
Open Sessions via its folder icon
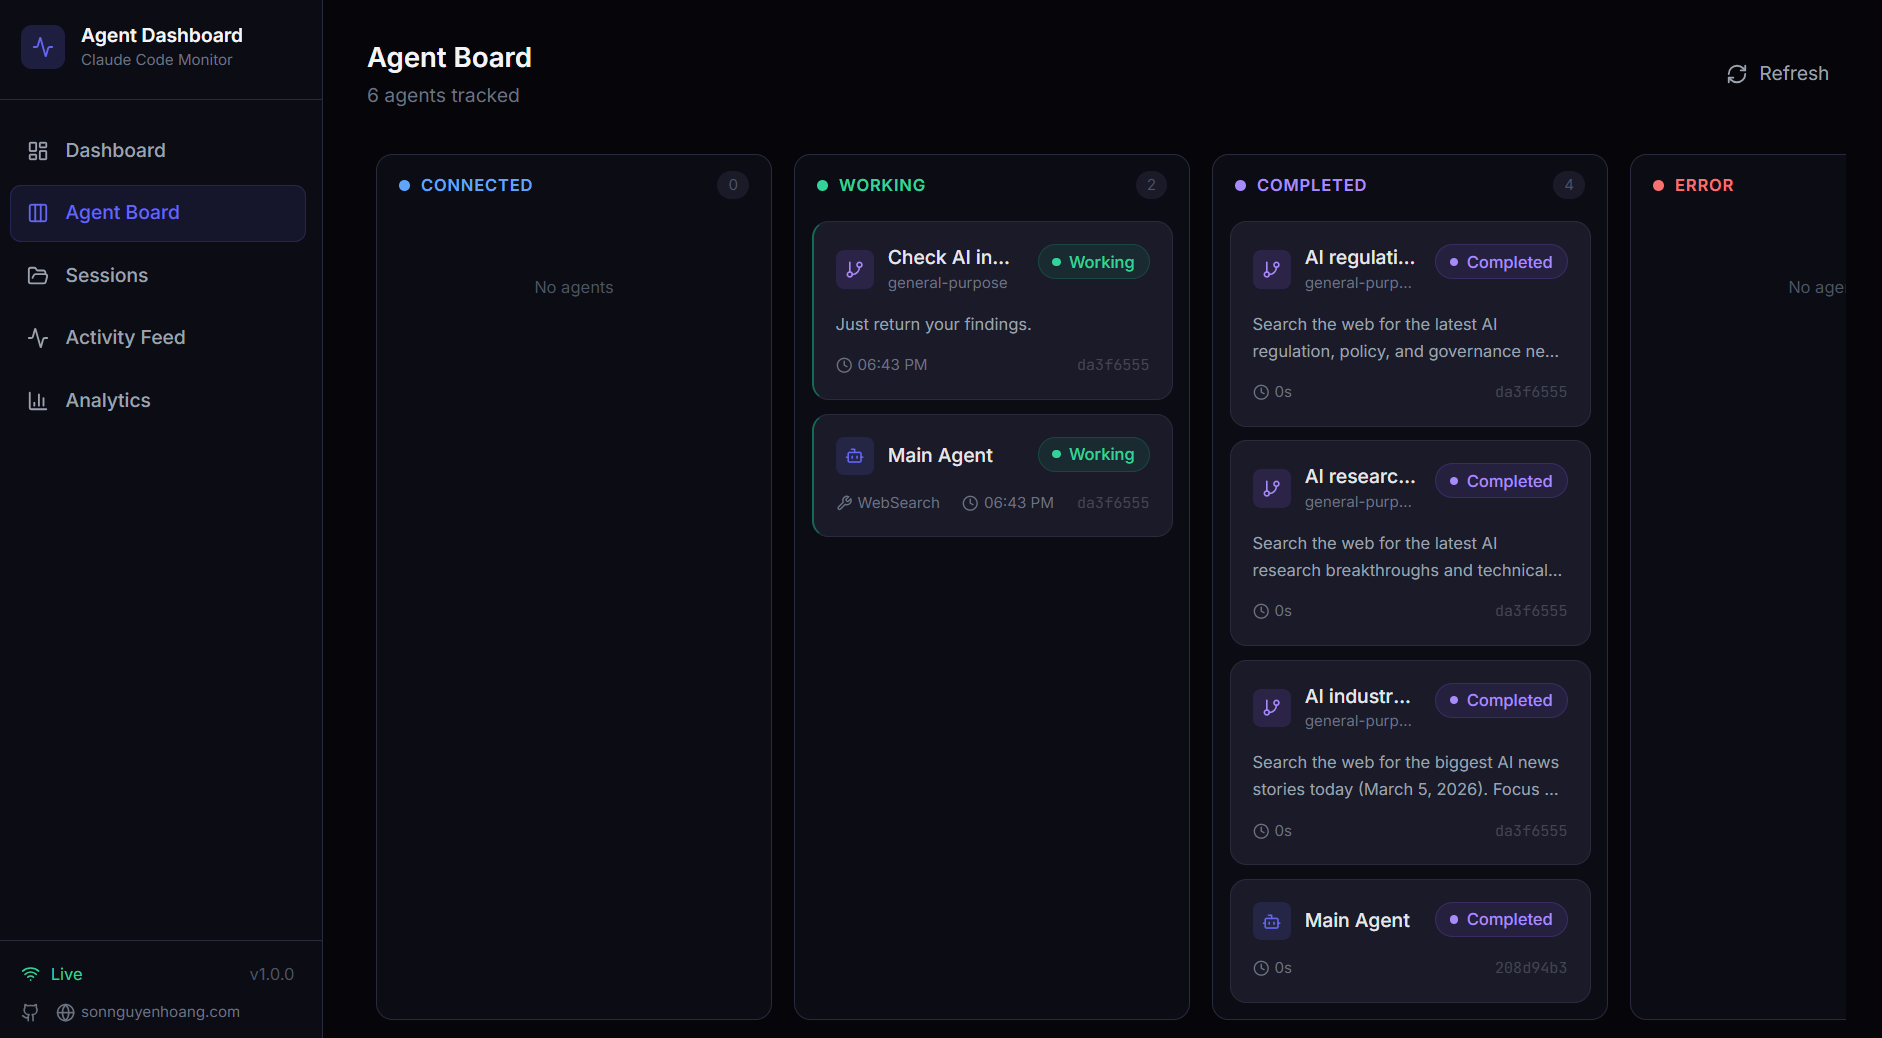pyautogui.click(x=39, y=275)
